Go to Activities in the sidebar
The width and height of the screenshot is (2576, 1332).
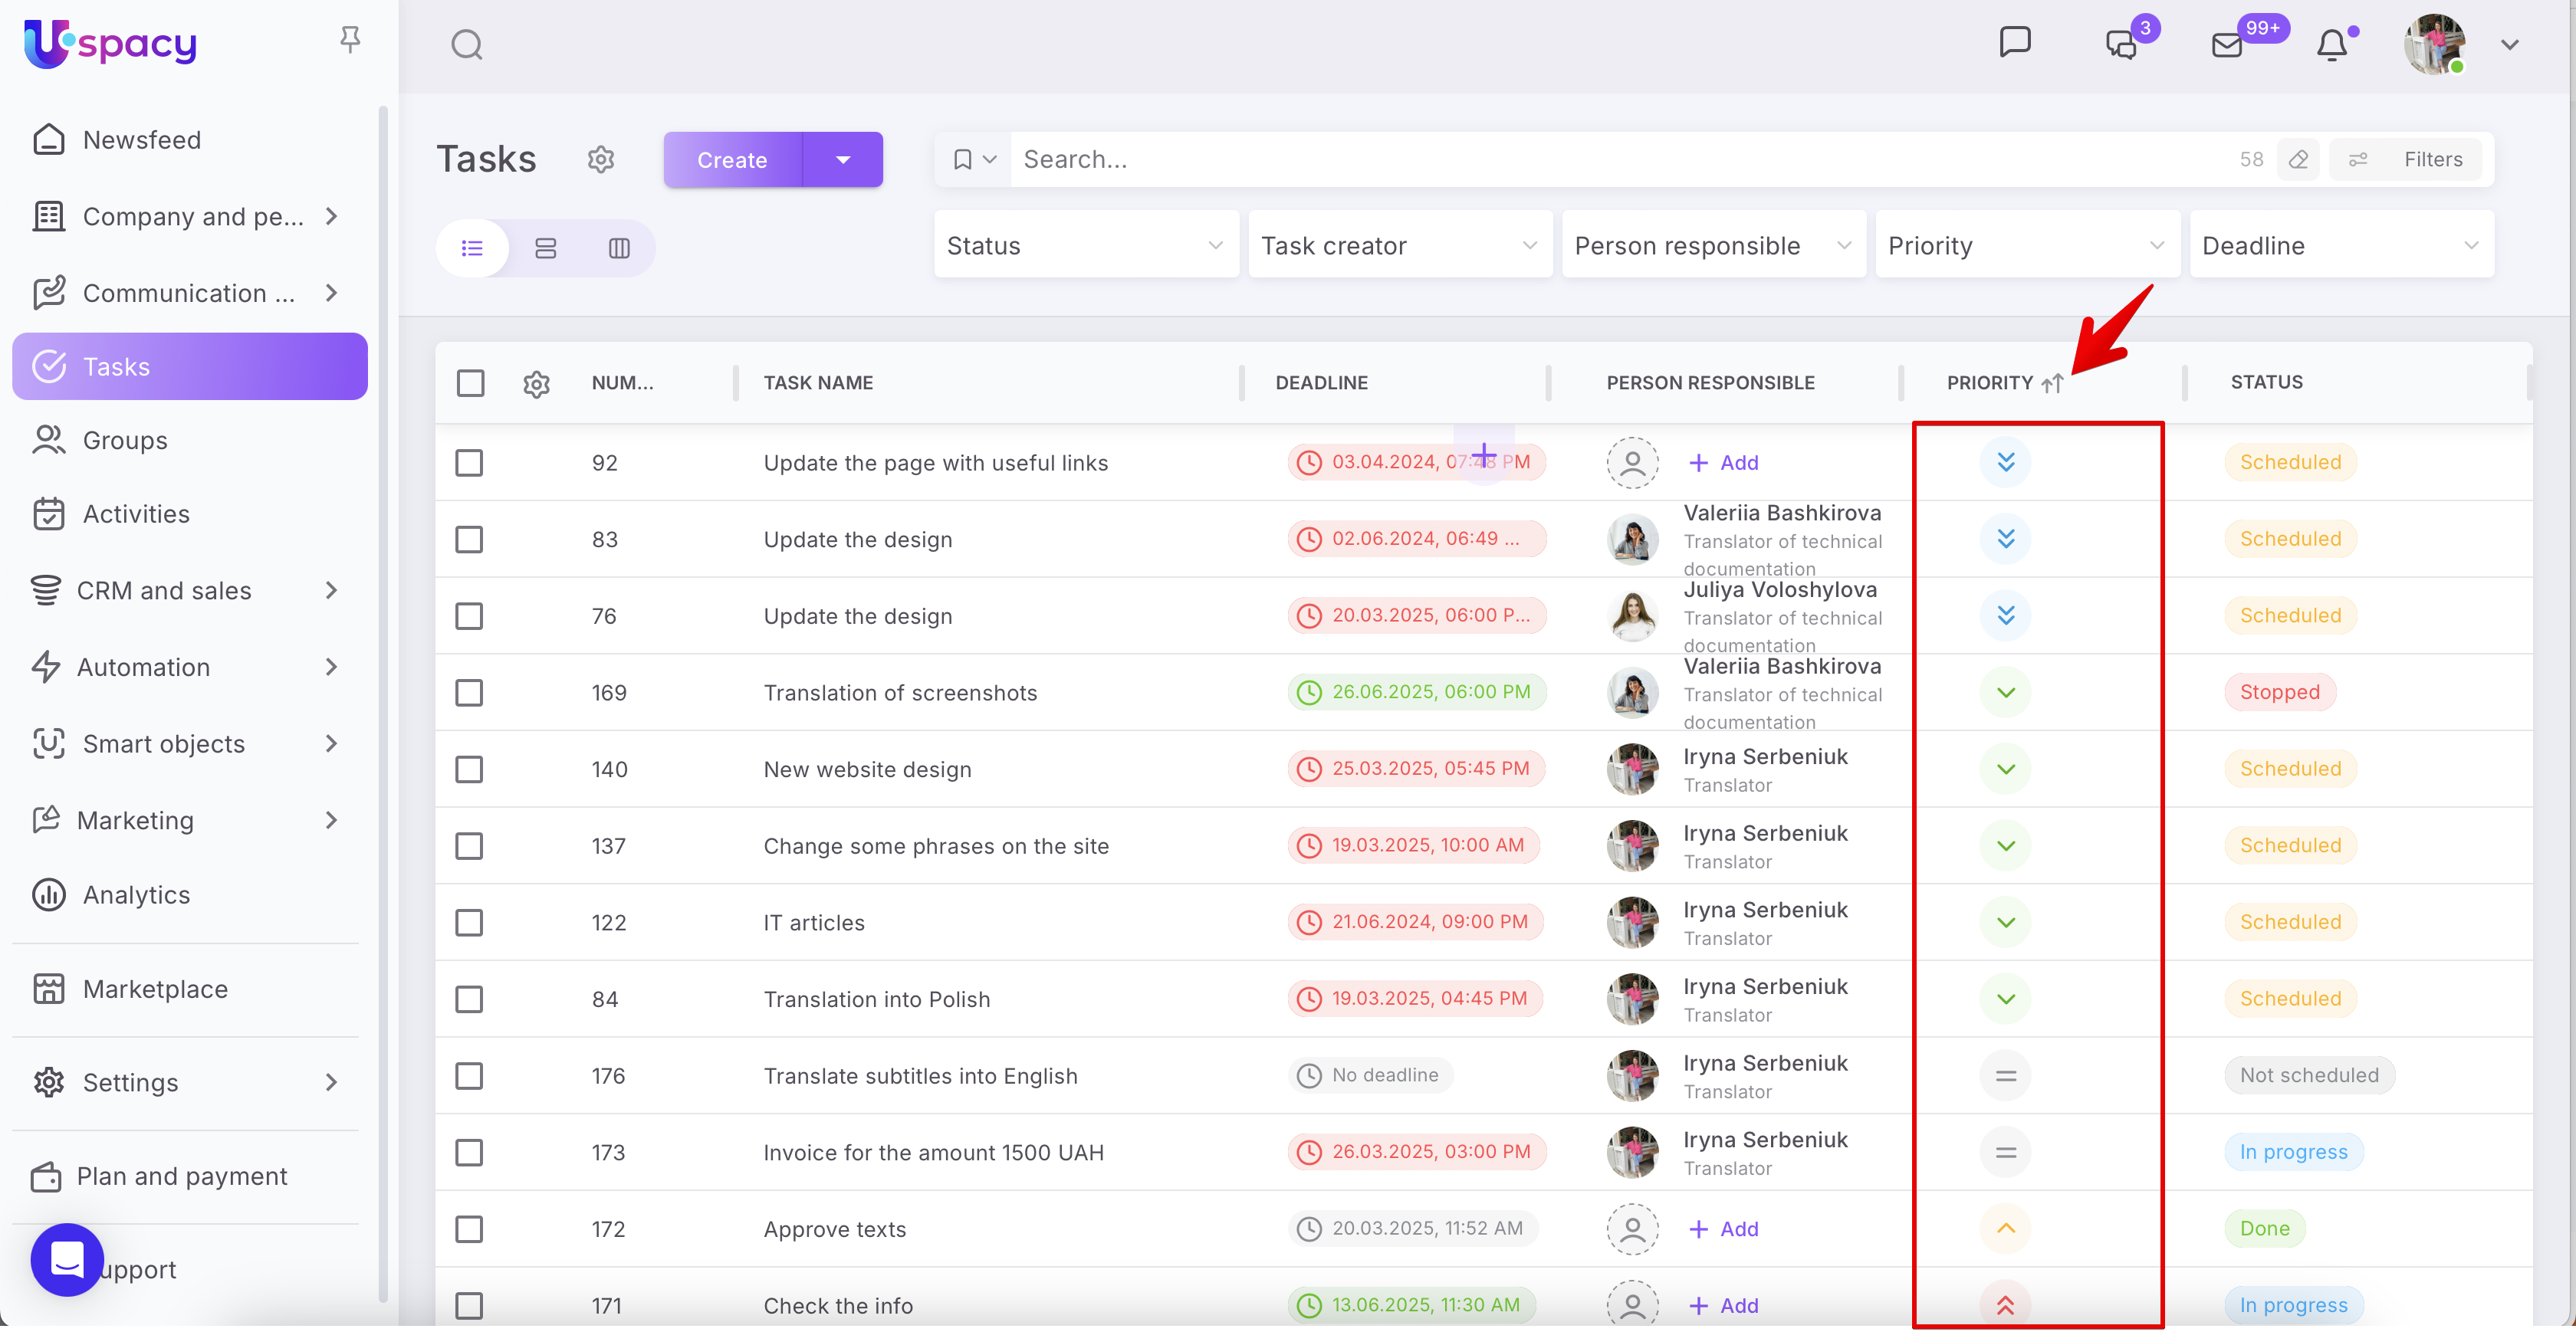click(136, 514)
